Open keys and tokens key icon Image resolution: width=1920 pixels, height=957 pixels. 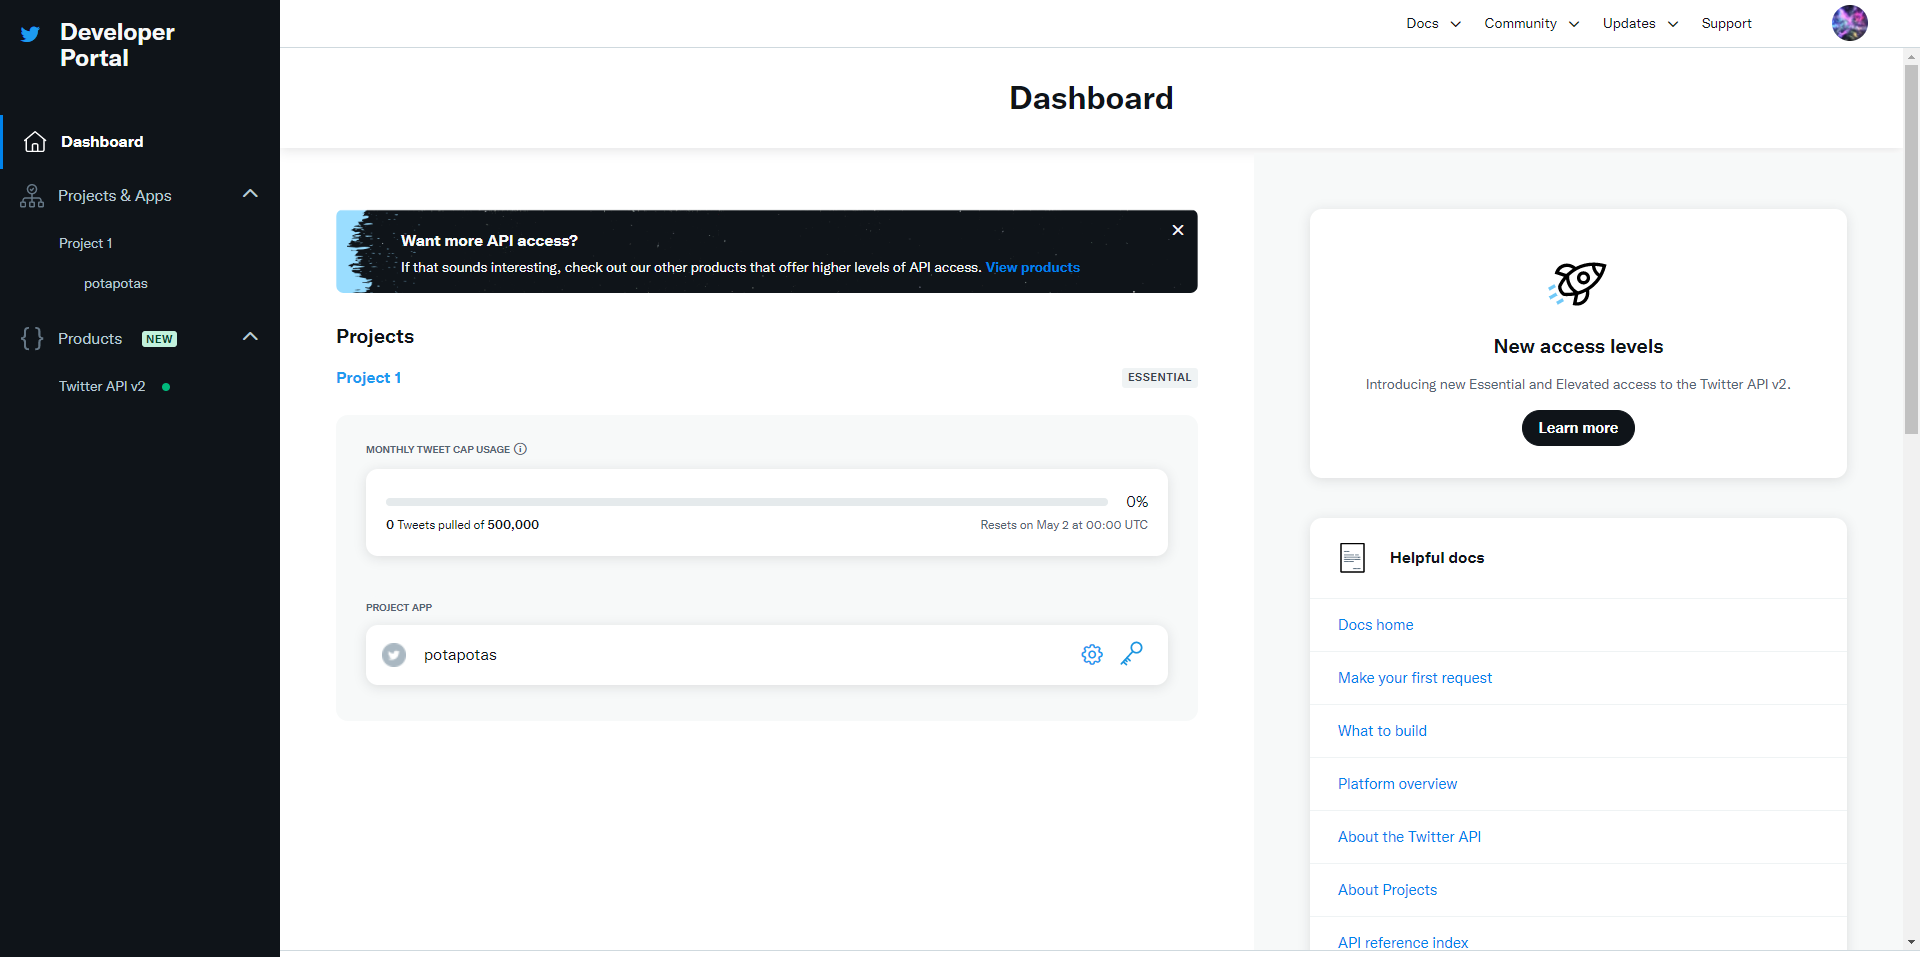1132,654
